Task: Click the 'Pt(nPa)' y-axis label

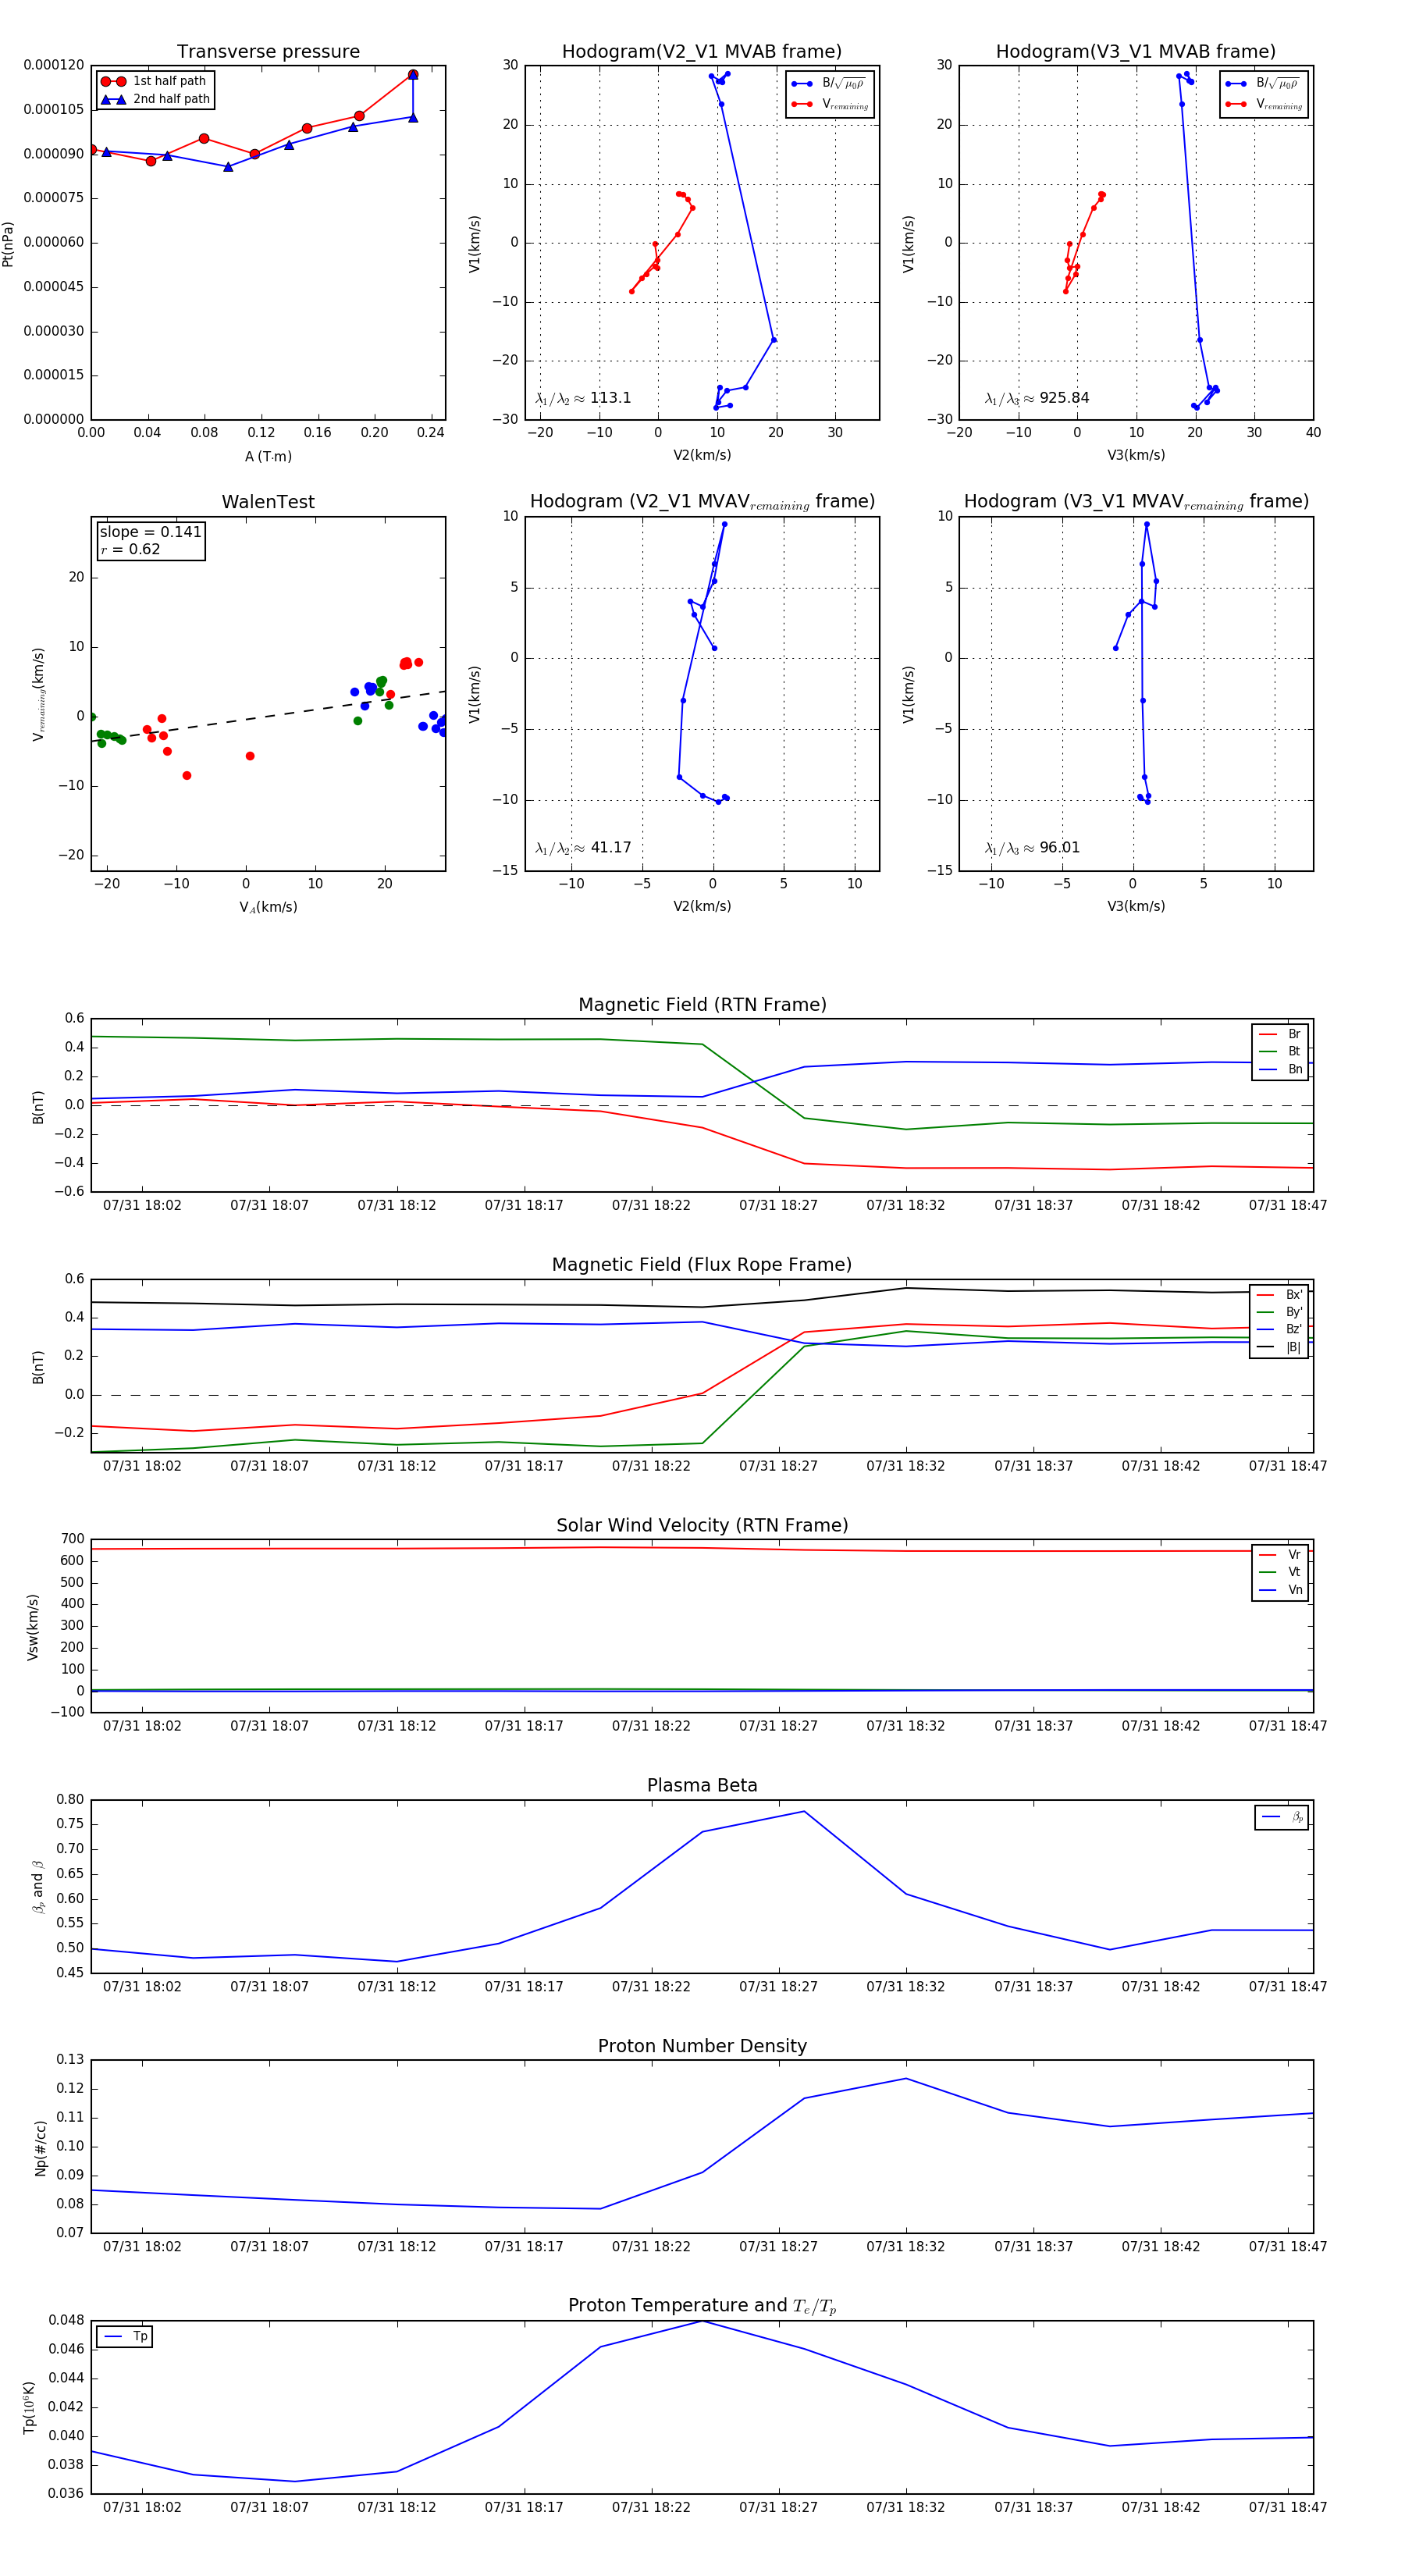Action: tap(8, 243)
